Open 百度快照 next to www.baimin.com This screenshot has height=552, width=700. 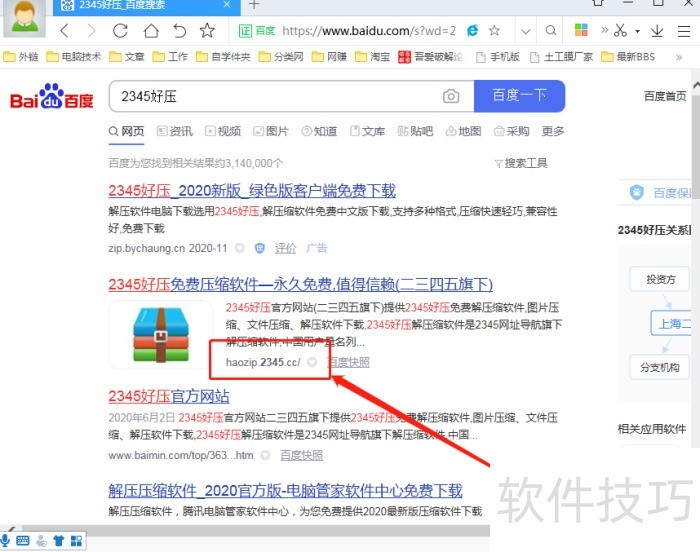click(x=301, y=456)
